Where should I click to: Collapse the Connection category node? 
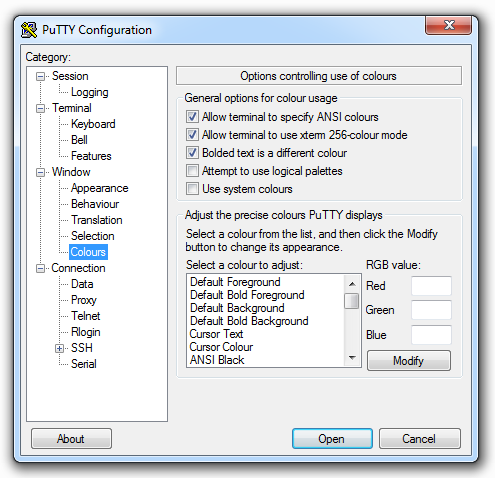coord(40,268)
